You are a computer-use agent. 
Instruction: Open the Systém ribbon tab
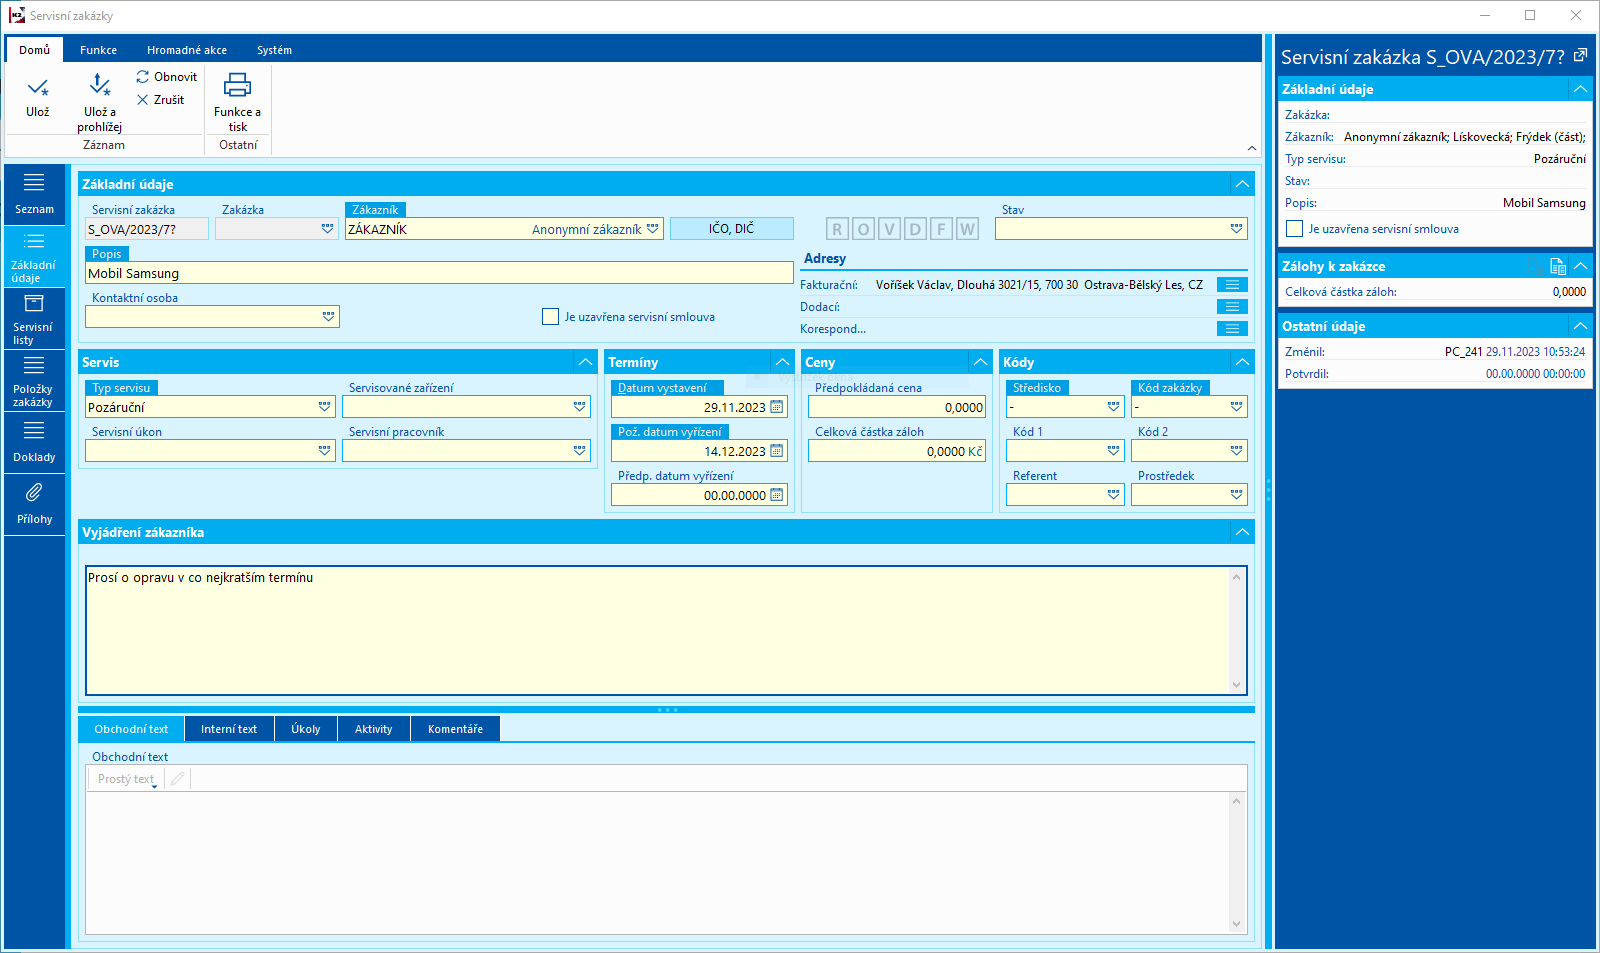(x=274, y=50)
